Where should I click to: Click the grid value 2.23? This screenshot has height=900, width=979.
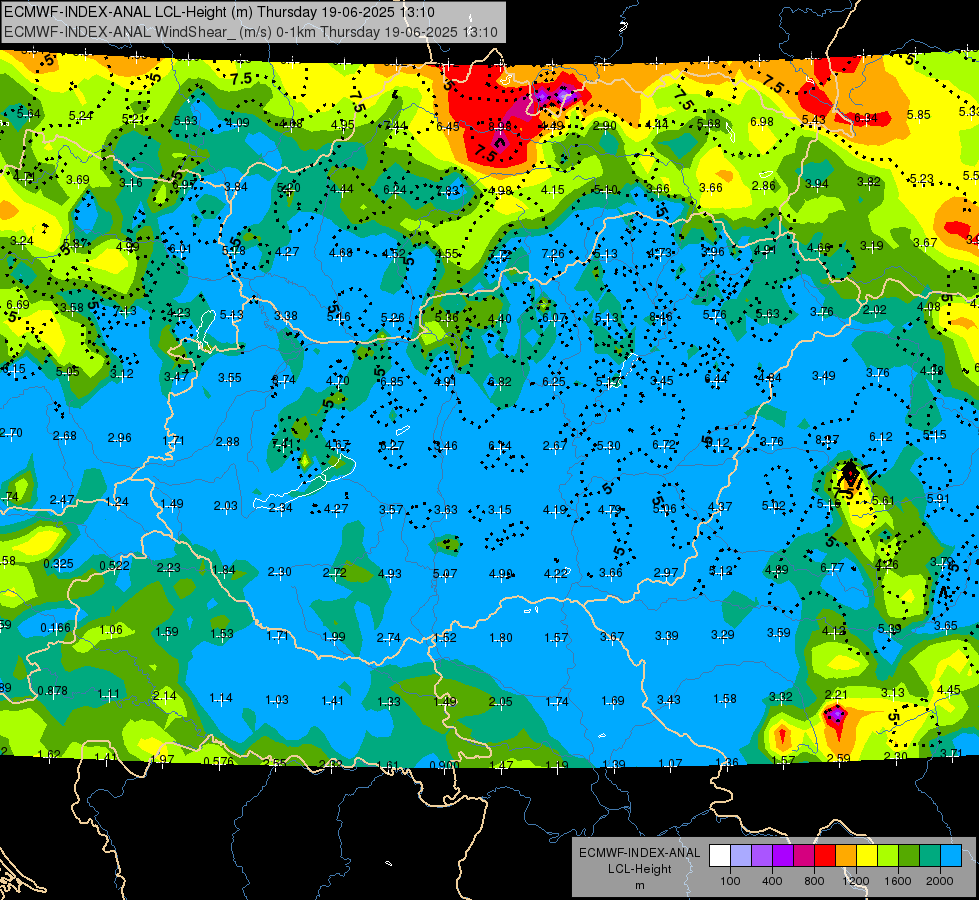click(x=169, y=568)
